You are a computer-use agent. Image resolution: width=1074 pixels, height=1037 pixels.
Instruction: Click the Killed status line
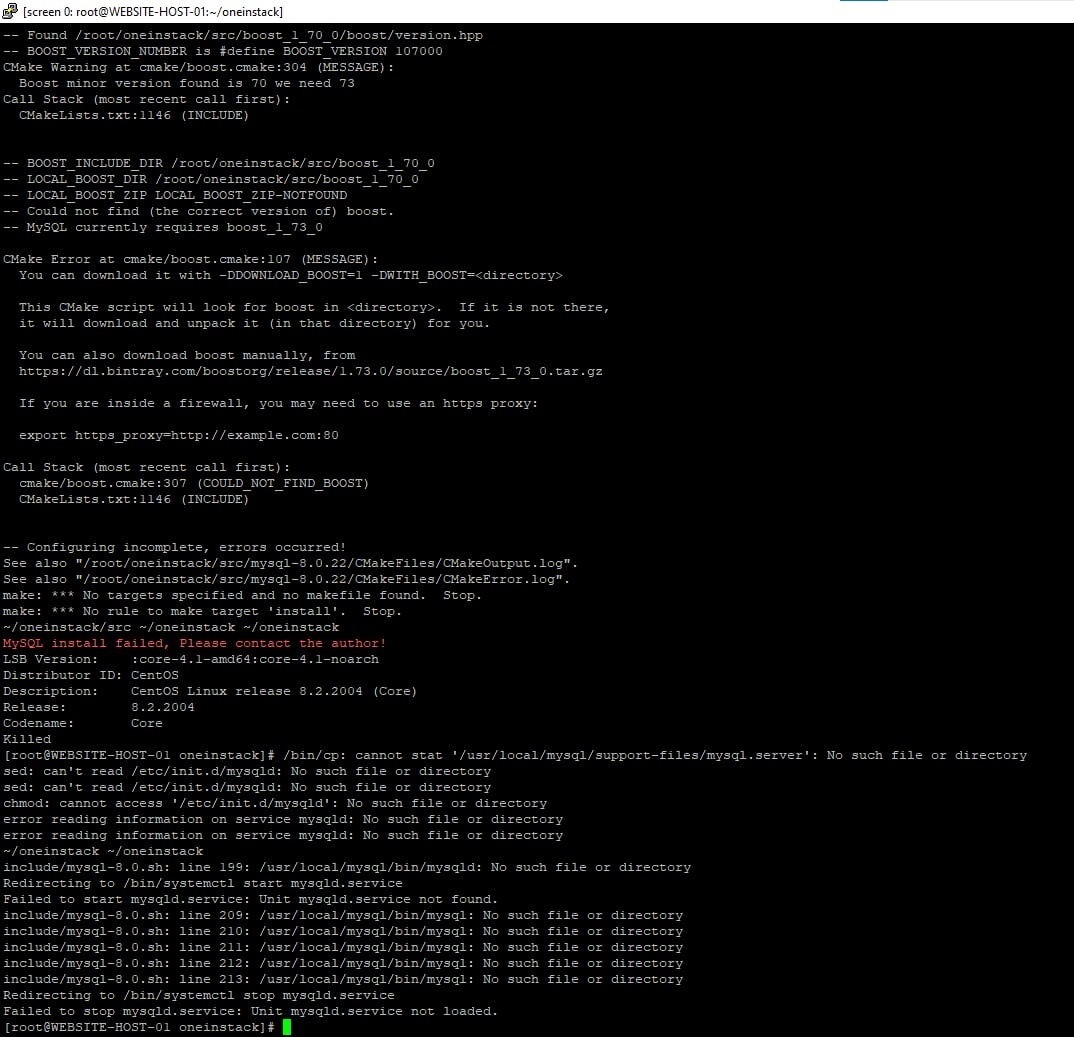27,739
